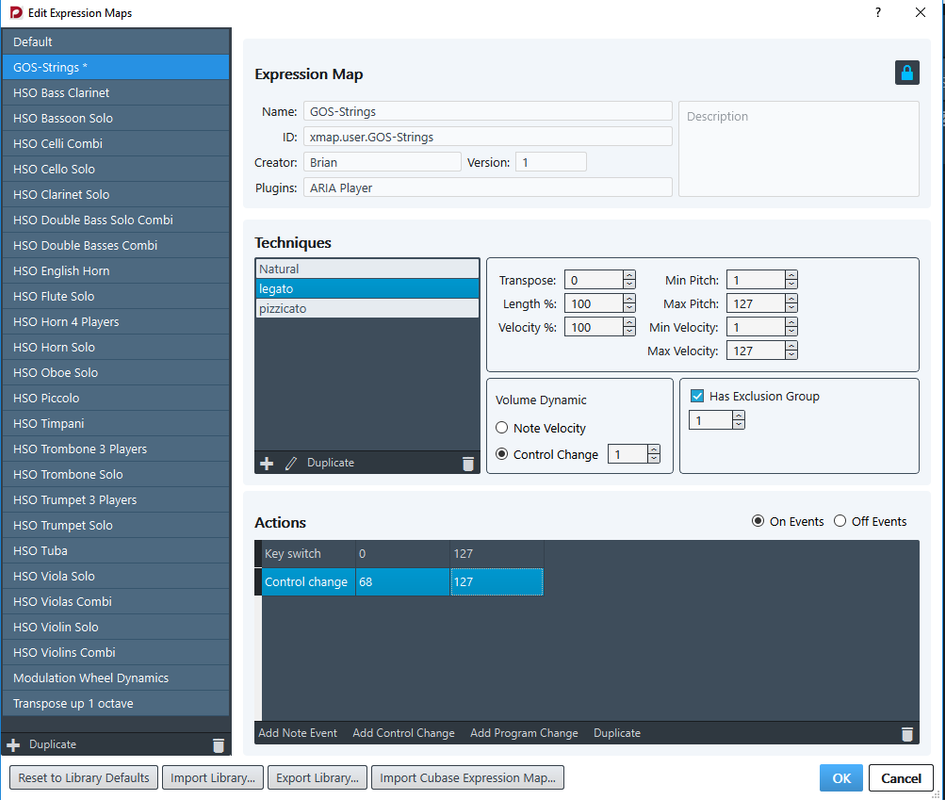This screenshot has width=945, height=800.
Task: Adjust the Control Change number stepper
Action: [654, 454]
